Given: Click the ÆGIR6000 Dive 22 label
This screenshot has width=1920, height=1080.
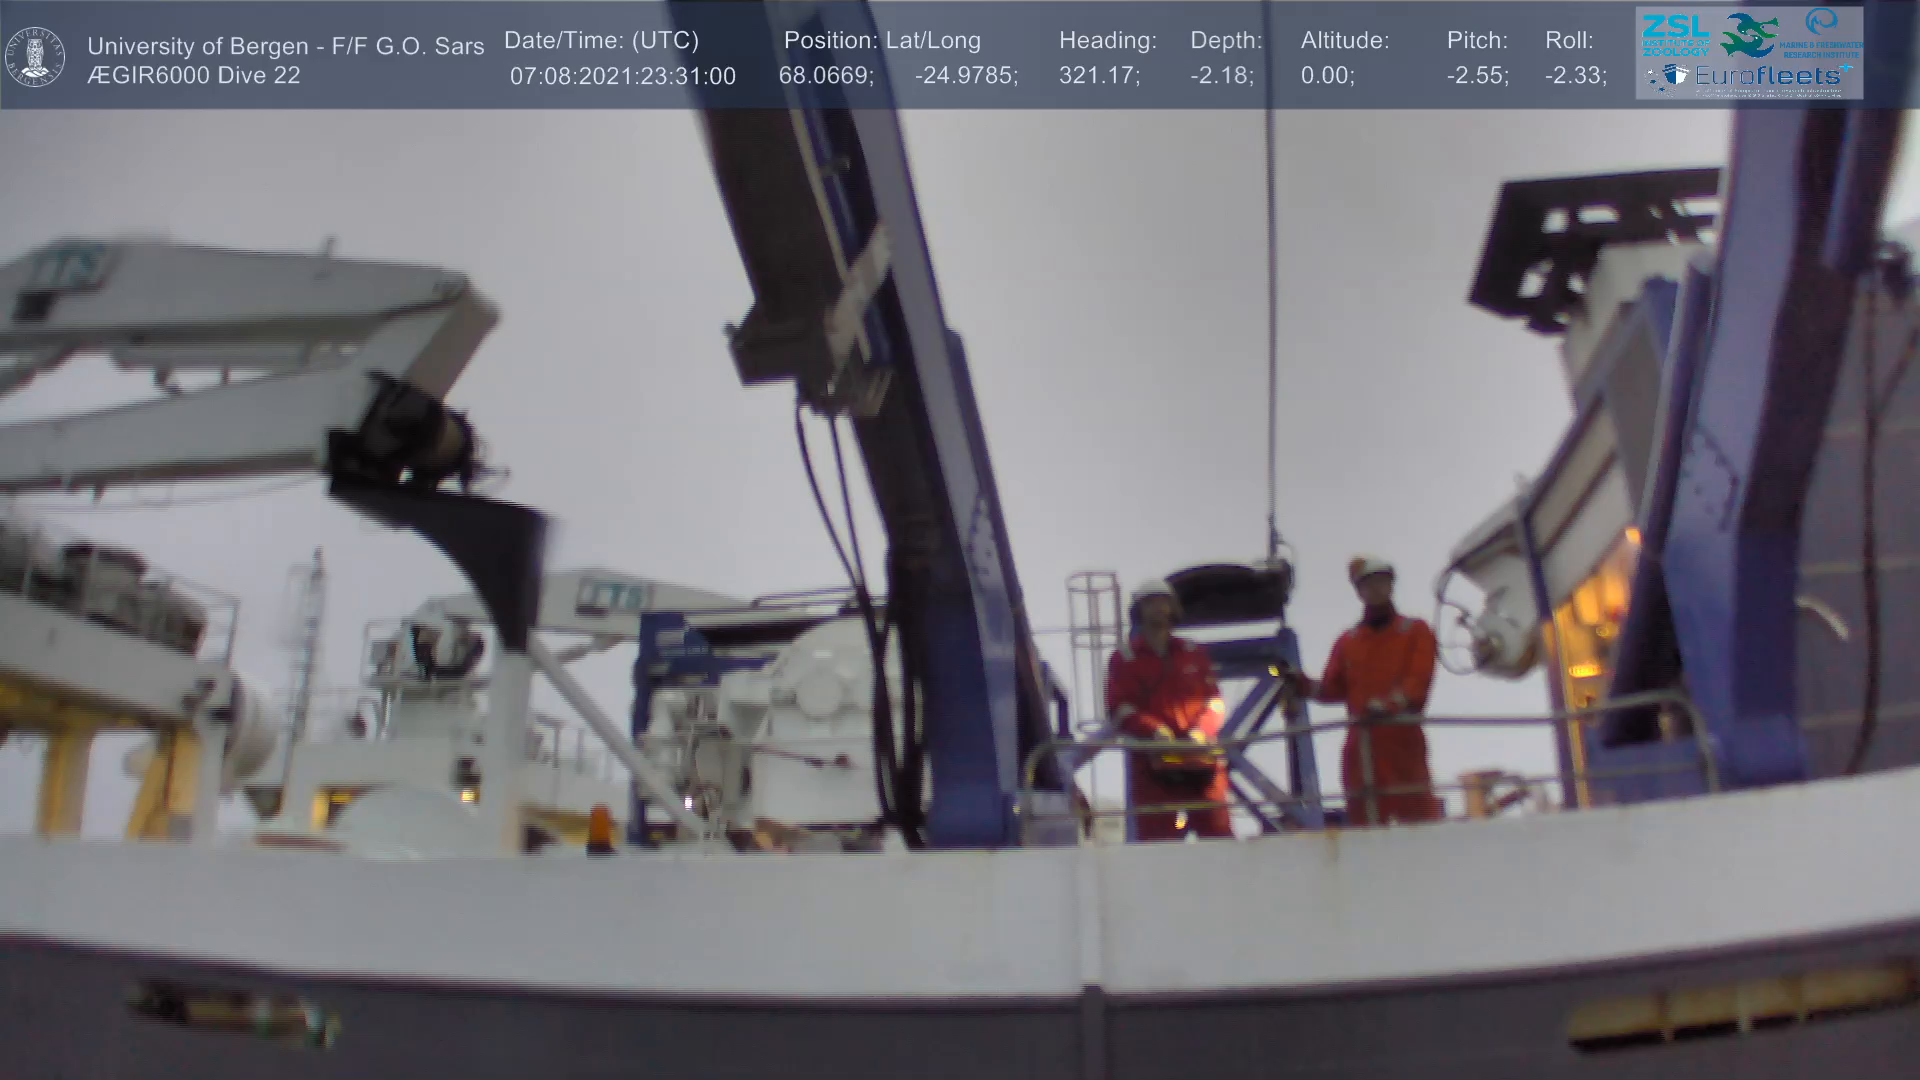Looking at the screenshot, I should pyautogui.click(x=194, y=76).
